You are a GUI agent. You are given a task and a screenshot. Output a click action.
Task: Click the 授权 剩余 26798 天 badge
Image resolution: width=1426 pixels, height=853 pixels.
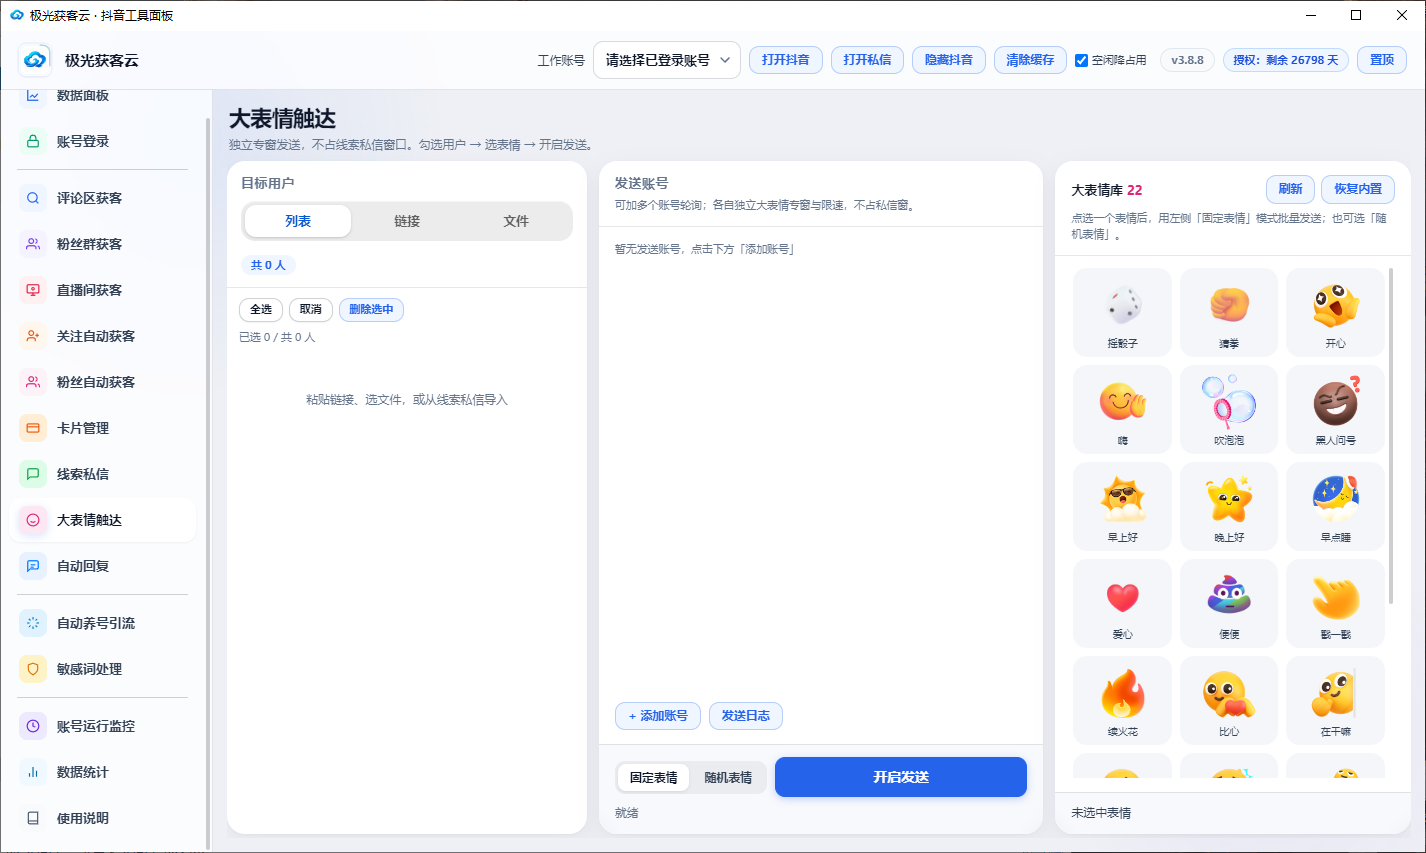[1286, 60]
